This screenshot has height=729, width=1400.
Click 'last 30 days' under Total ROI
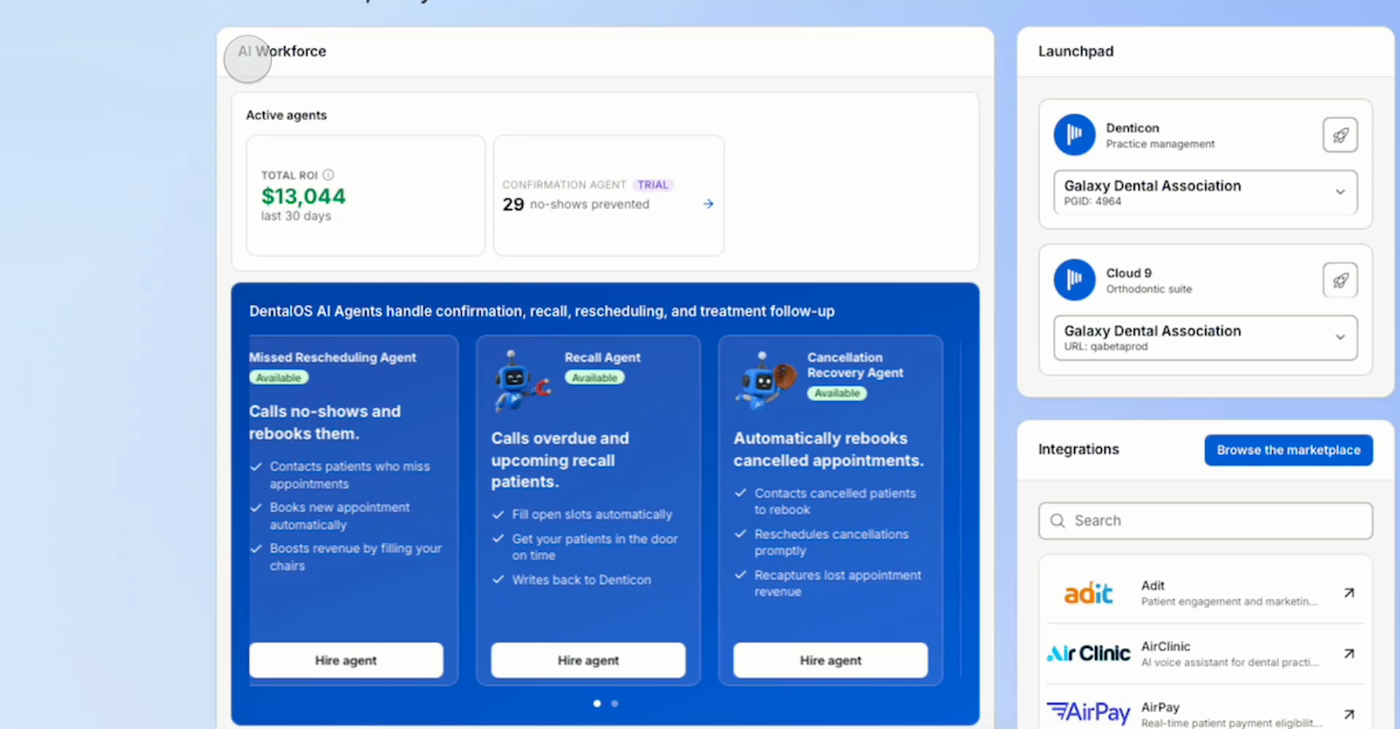(296, 216)
